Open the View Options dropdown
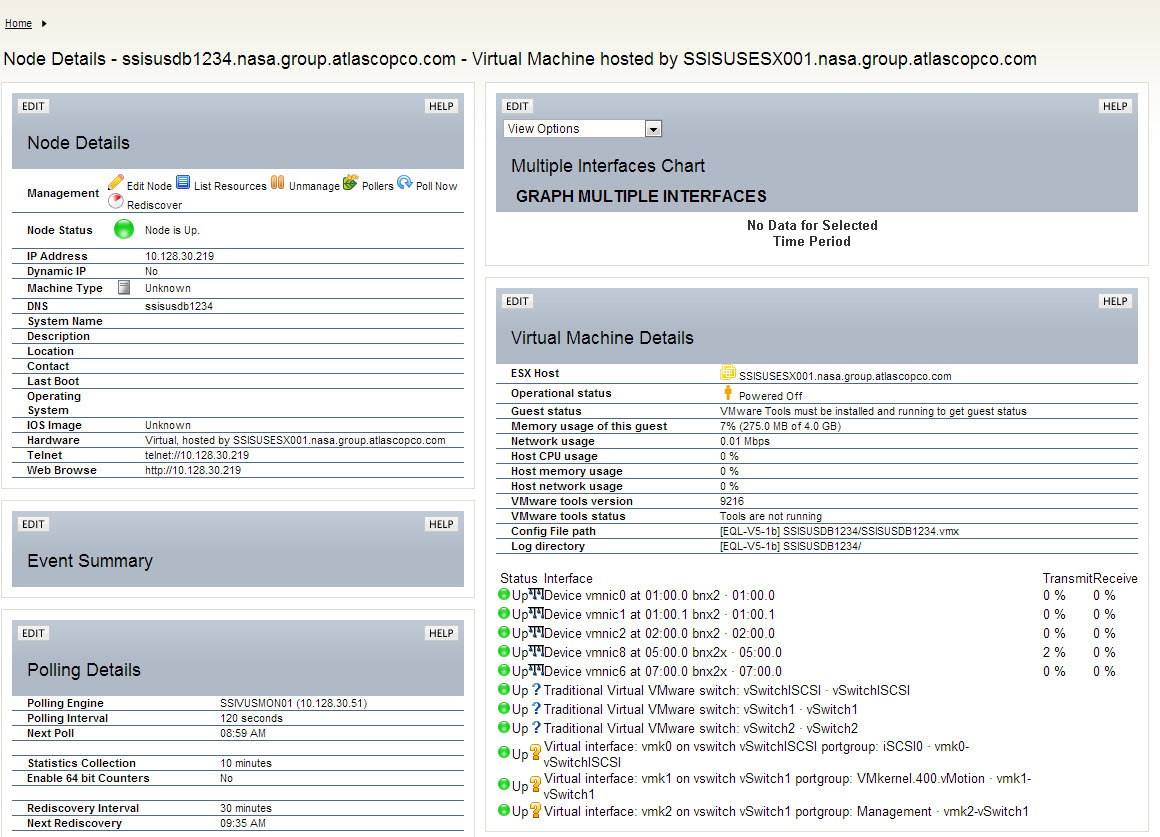The image size is (1160, 837). pos(582,129)
